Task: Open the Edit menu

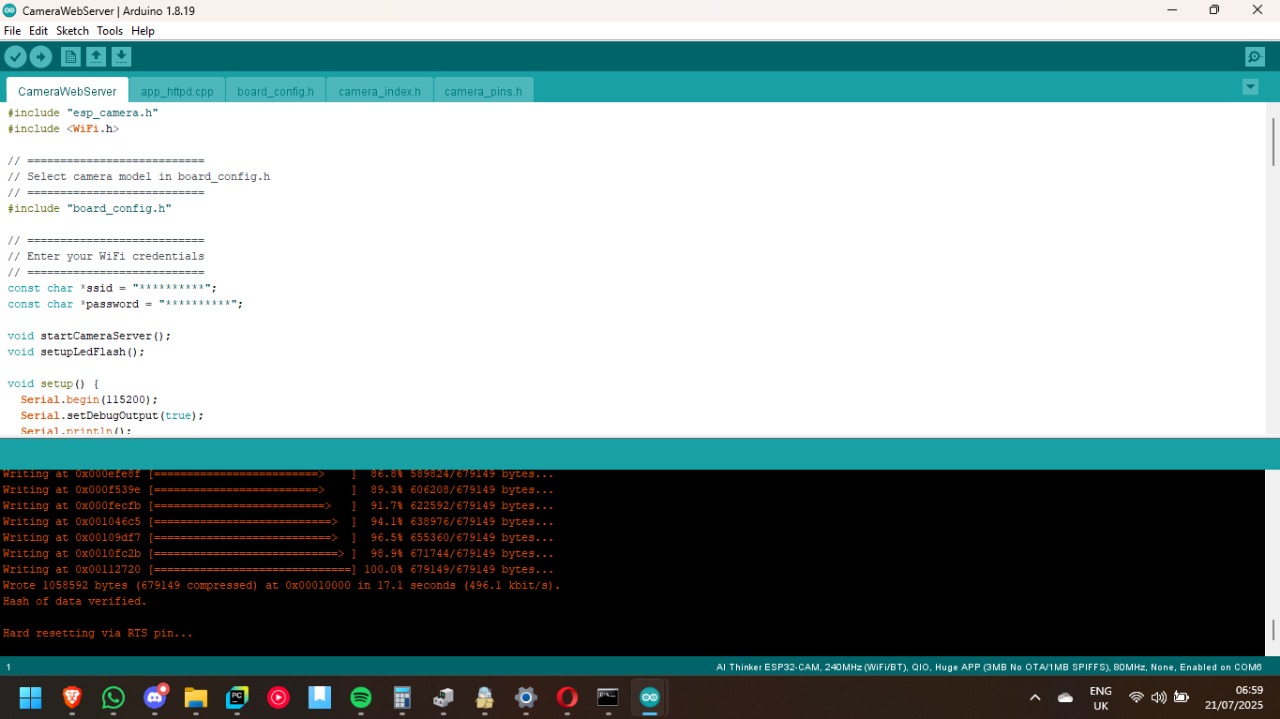Action: (38, 31)
